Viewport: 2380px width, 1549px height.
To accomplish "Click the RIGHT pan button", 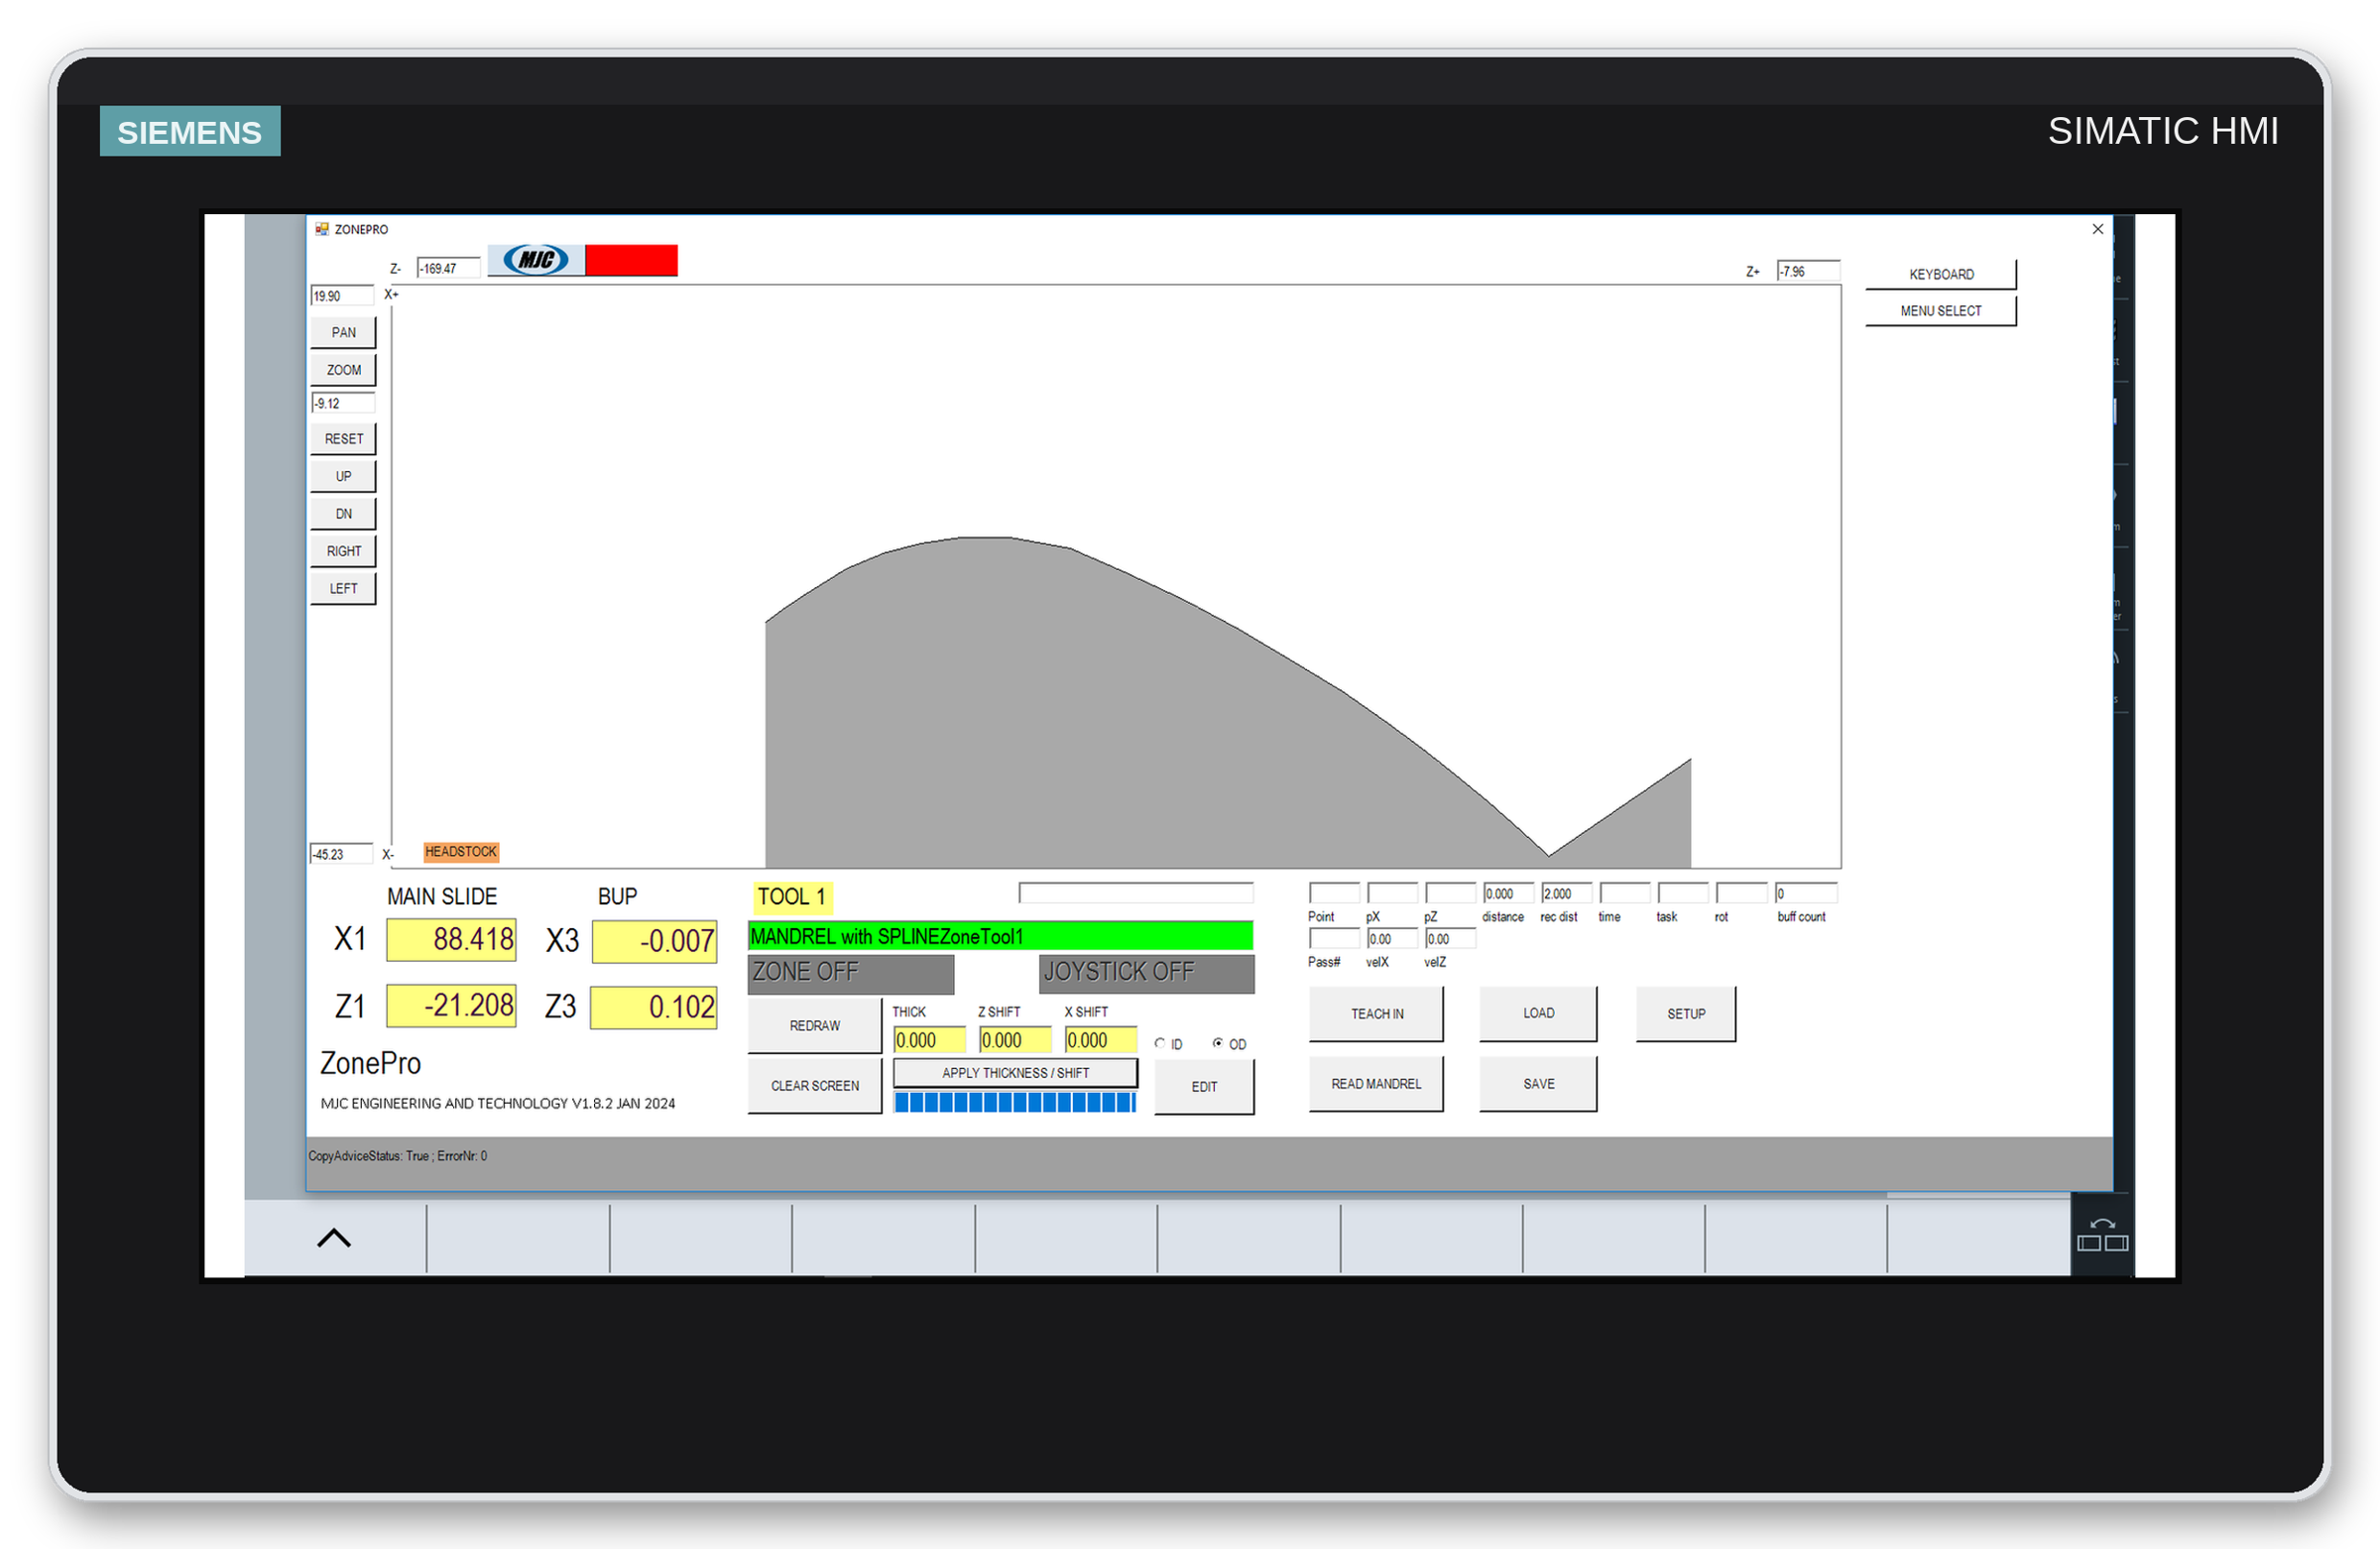I will point(343,551).
